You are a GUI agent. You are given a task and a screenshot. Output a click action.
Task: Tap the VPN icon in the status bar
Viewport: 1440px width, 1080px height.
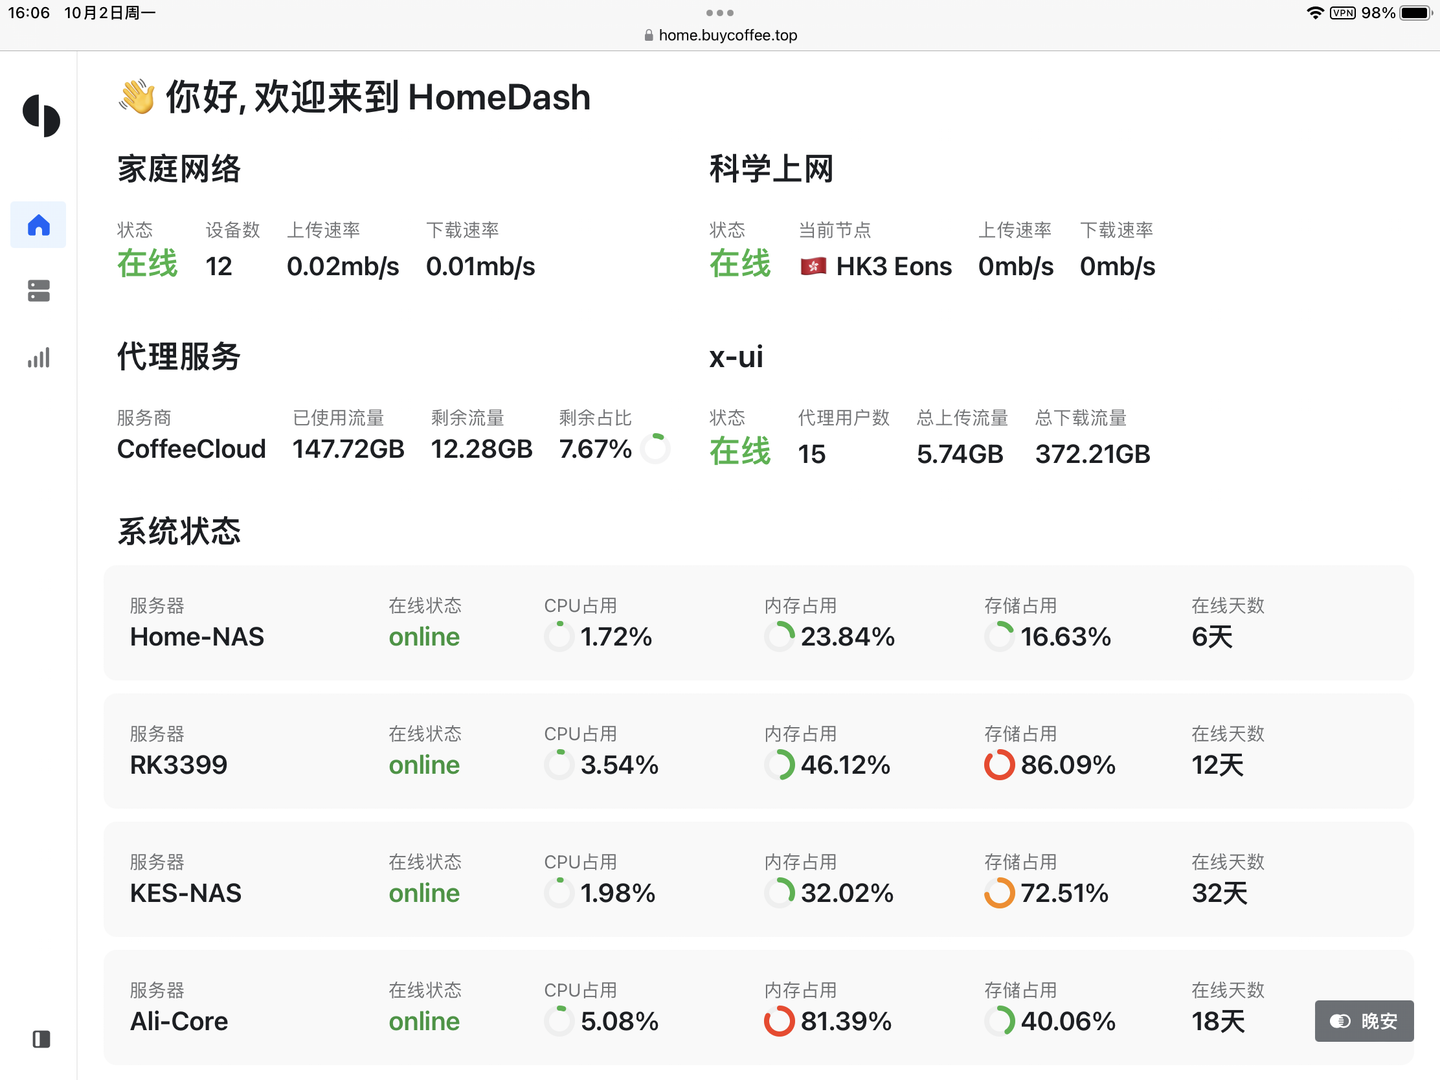click(x=1341, y=13)
